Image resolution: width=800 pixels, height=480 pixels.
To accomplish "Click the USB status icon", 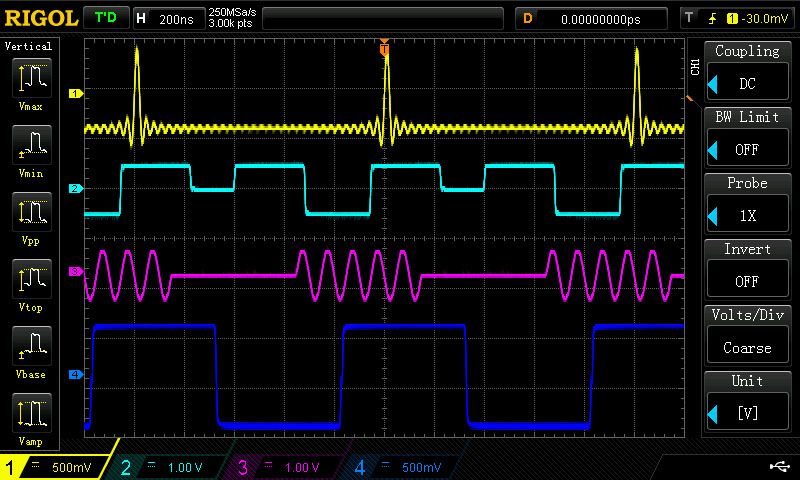I will (778, 466).
